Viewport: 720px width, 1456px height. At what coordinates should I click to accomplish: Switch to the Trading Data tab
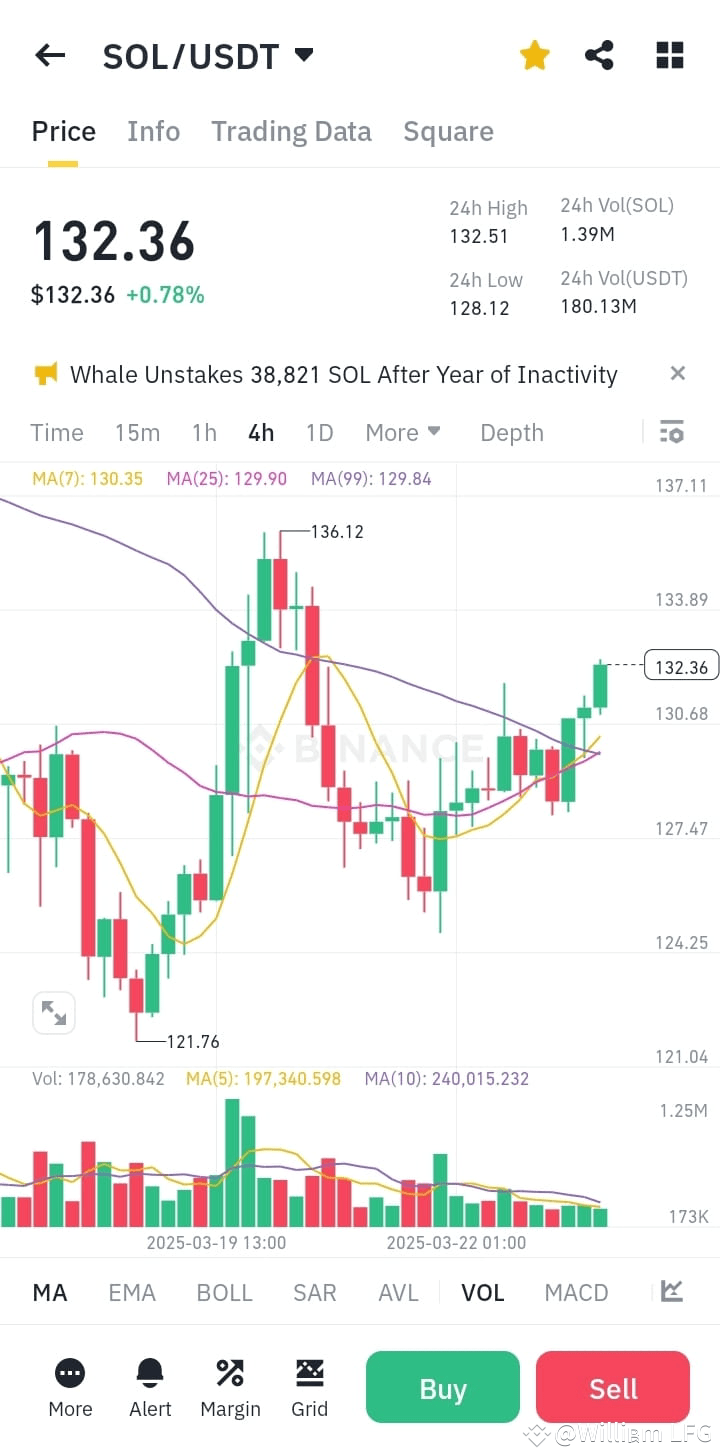click(x=291, y=131)
